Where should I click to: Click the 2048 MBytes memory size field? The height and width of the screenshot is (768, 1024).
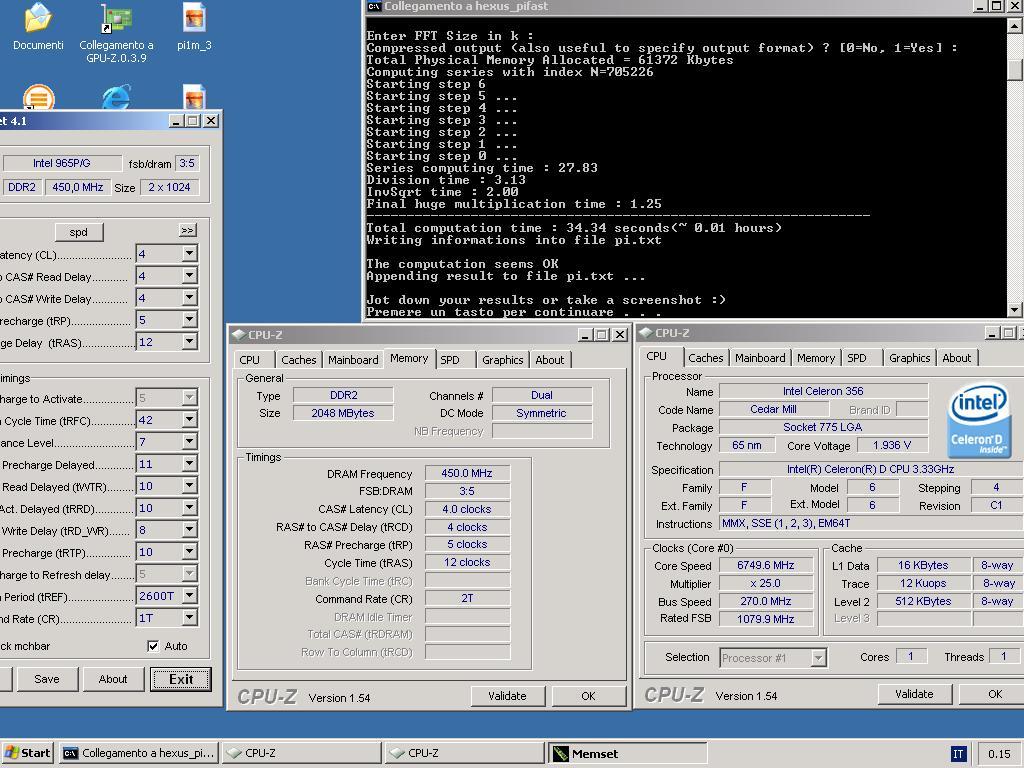click(343, 413)
